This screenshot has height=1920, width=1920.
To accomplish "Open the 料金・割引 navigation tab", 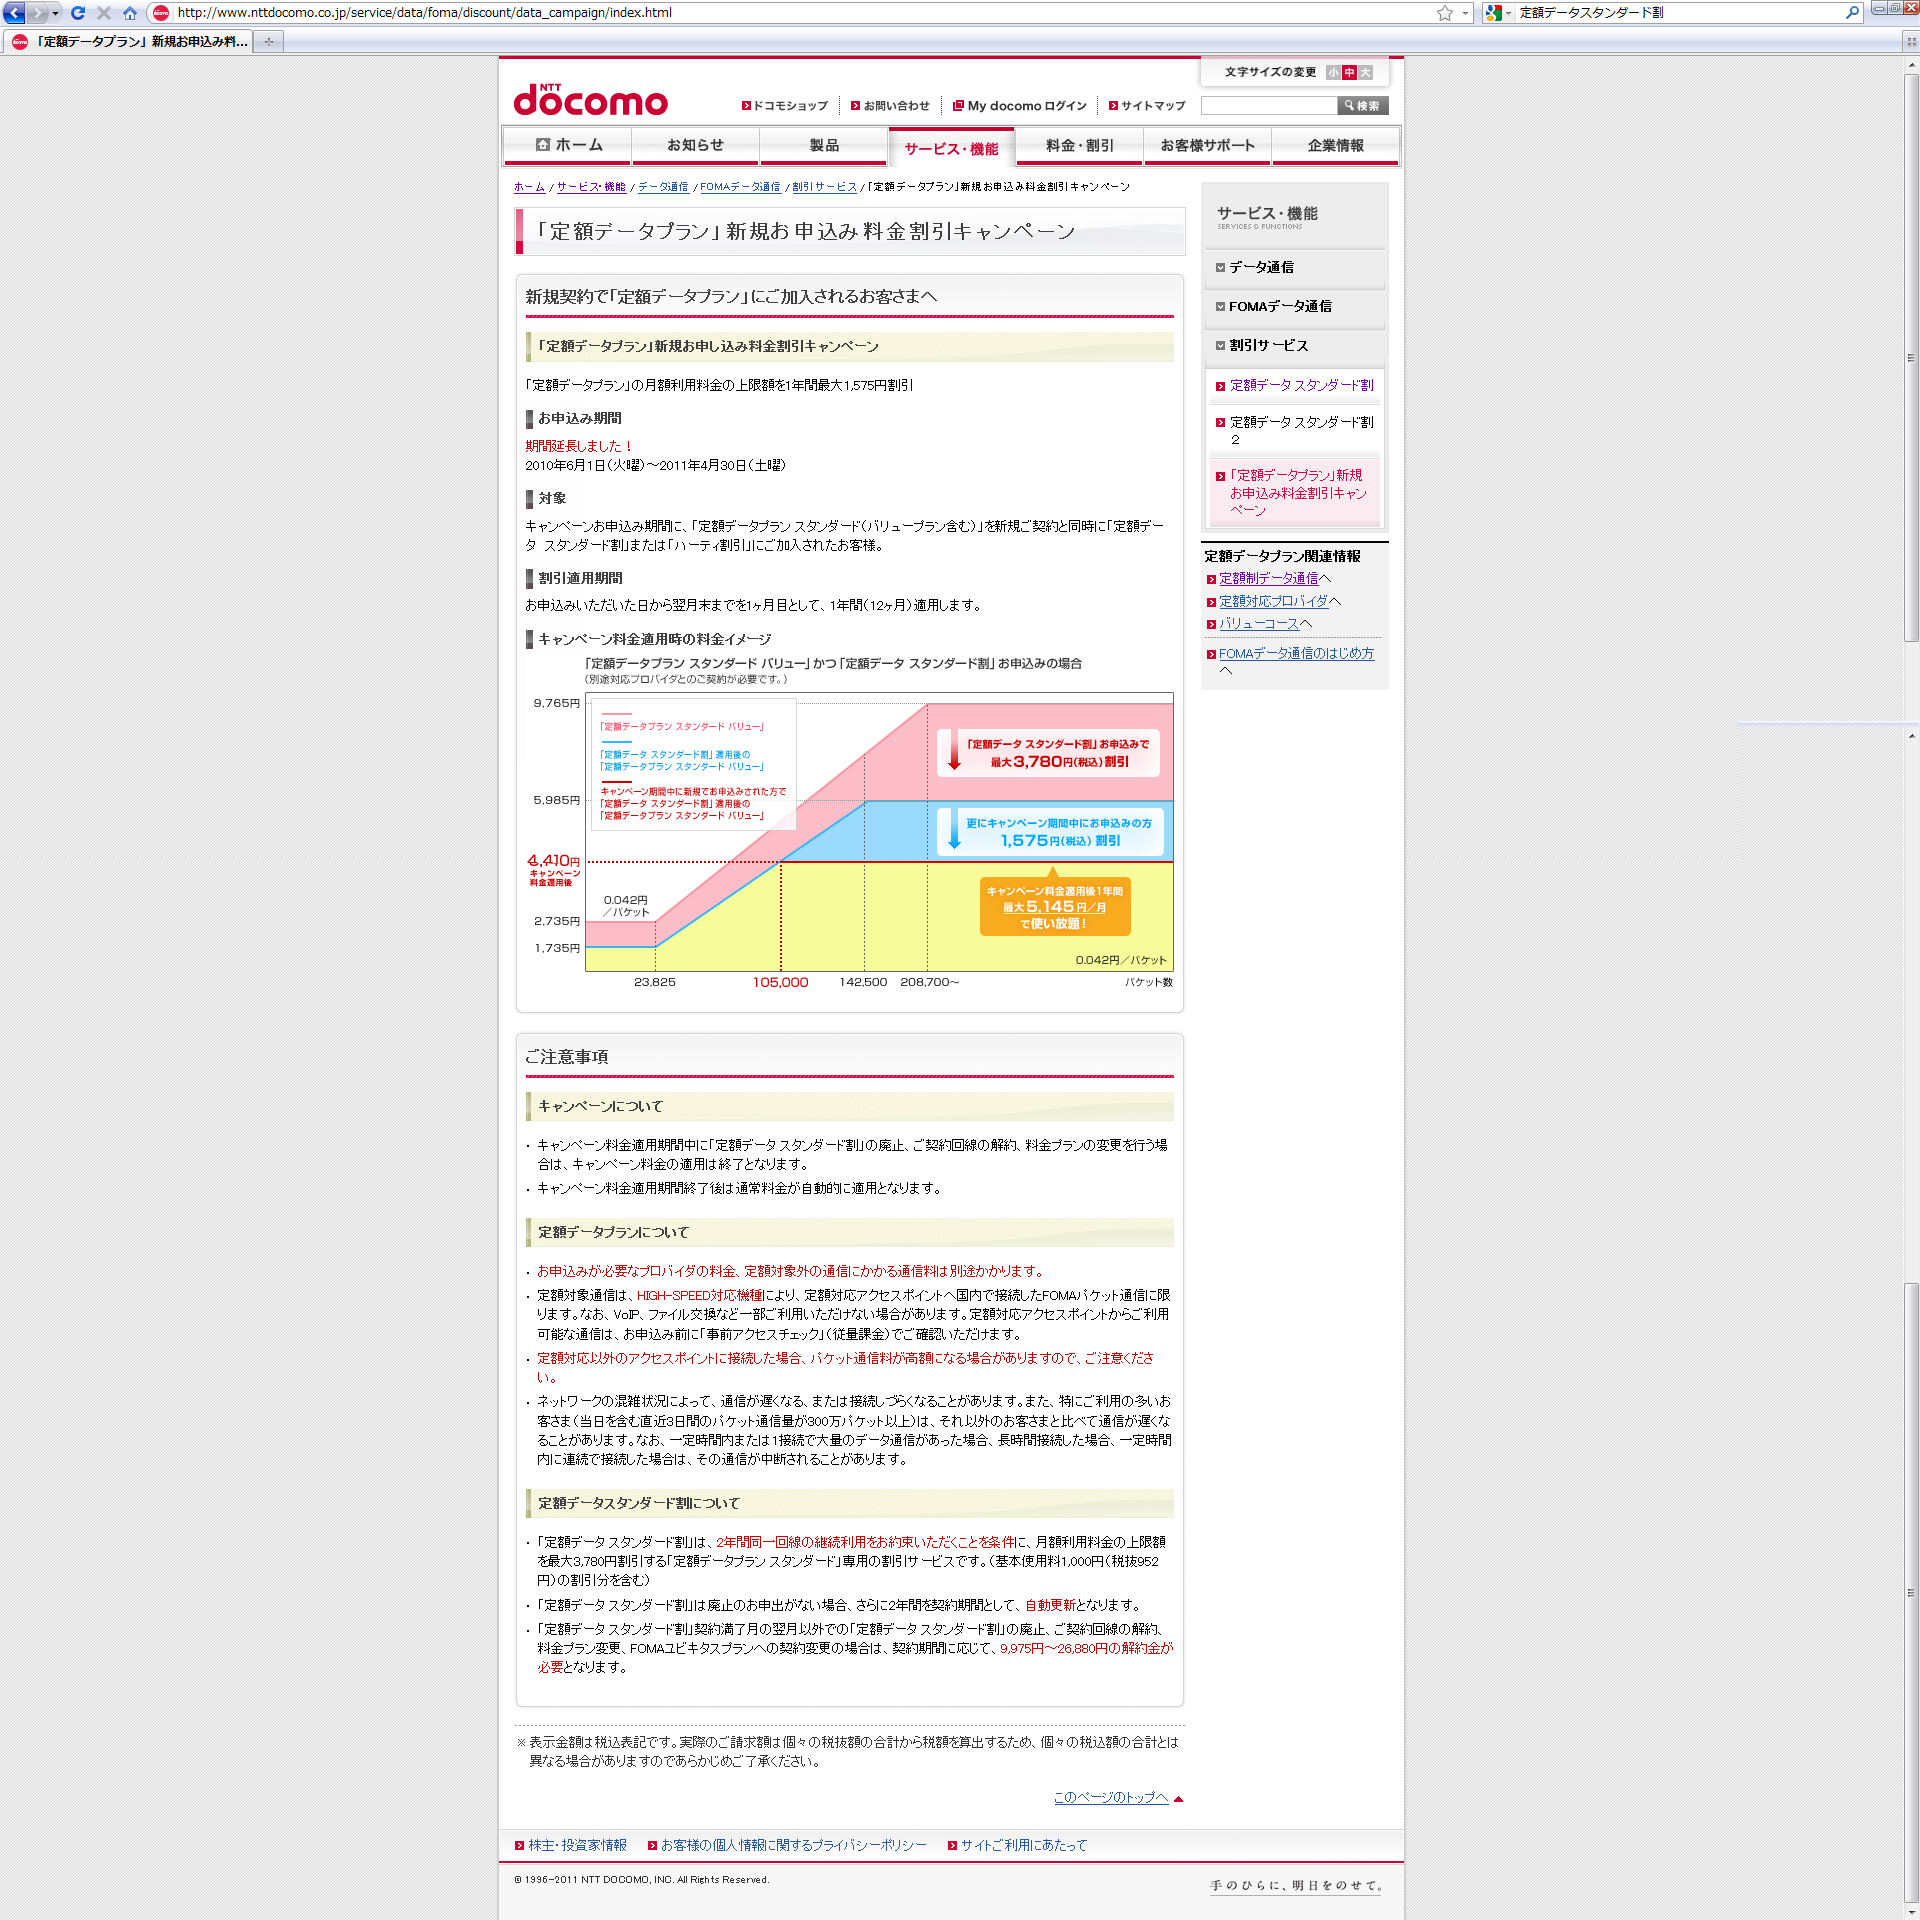I will tap(1079, 145).
